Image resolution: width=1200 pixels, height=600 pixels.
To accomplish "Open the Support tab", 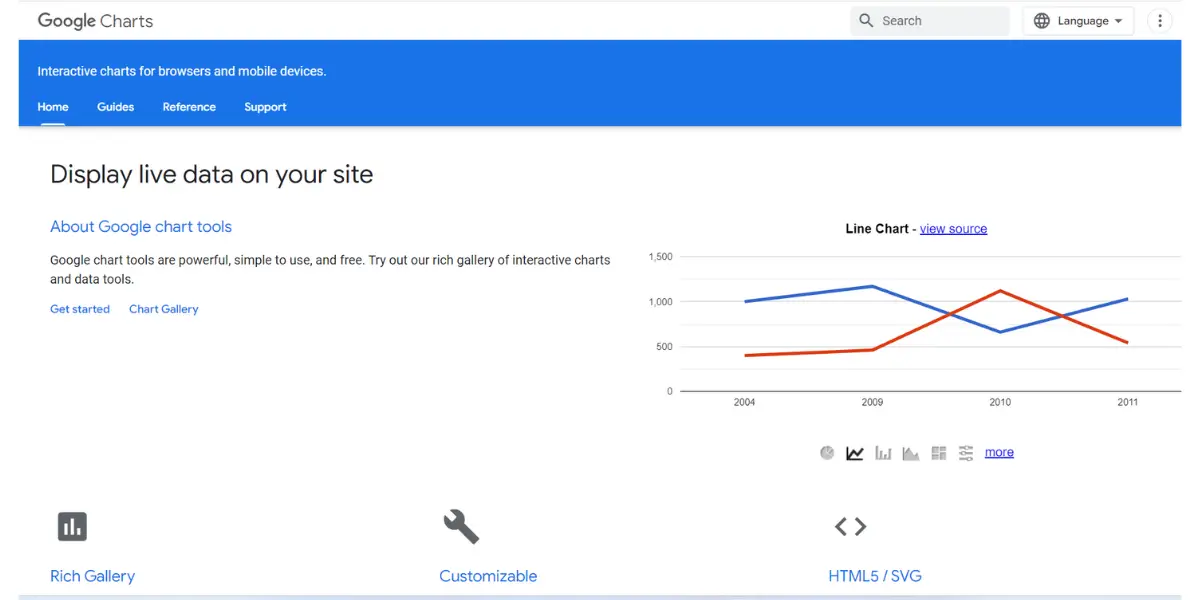I will pyautogui.click(x=265, y=107).
